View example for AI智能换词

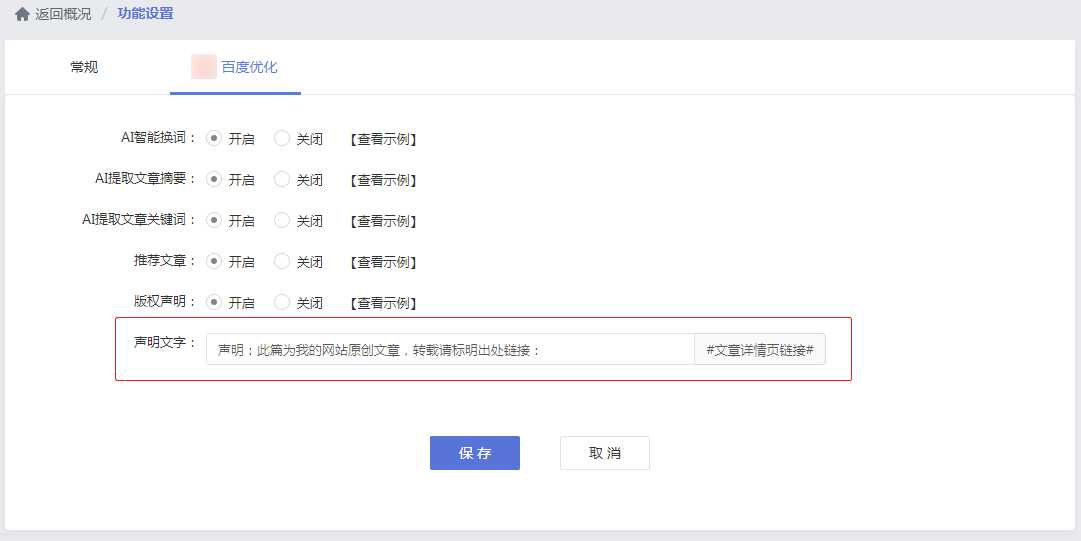(383, 139)
